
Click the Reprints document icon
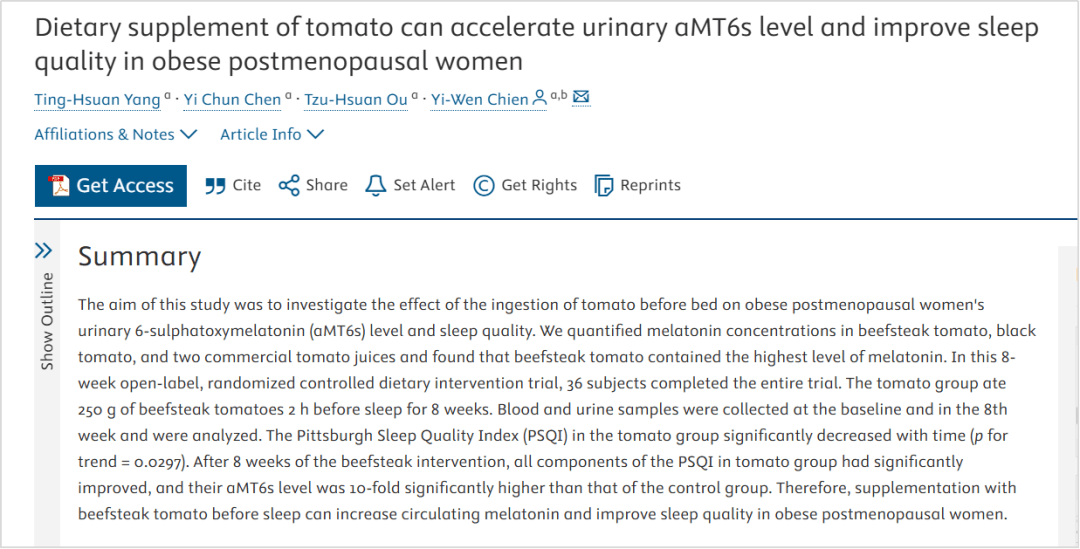[x=603, y=185]
